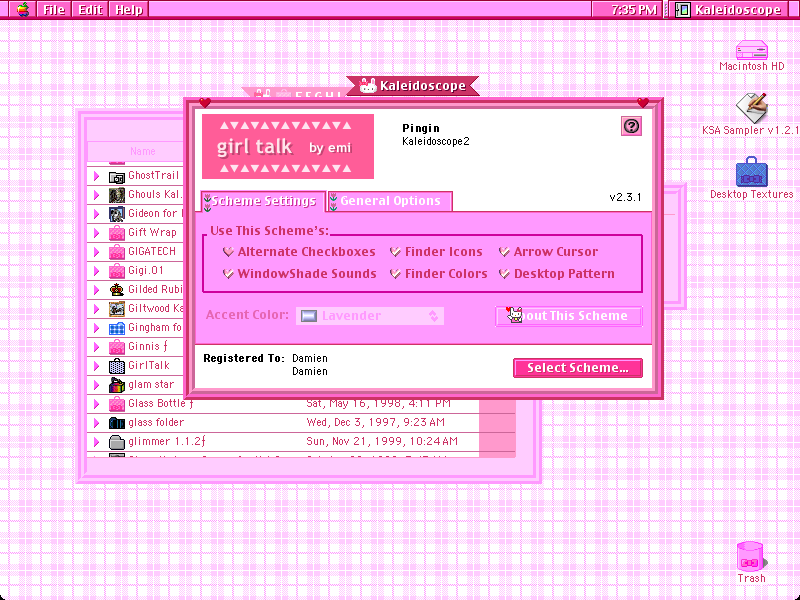Viewport: 800px width, 600px height.
Task: Open the Kaleidoscope application switcher menu
Action: coord(731,10)
